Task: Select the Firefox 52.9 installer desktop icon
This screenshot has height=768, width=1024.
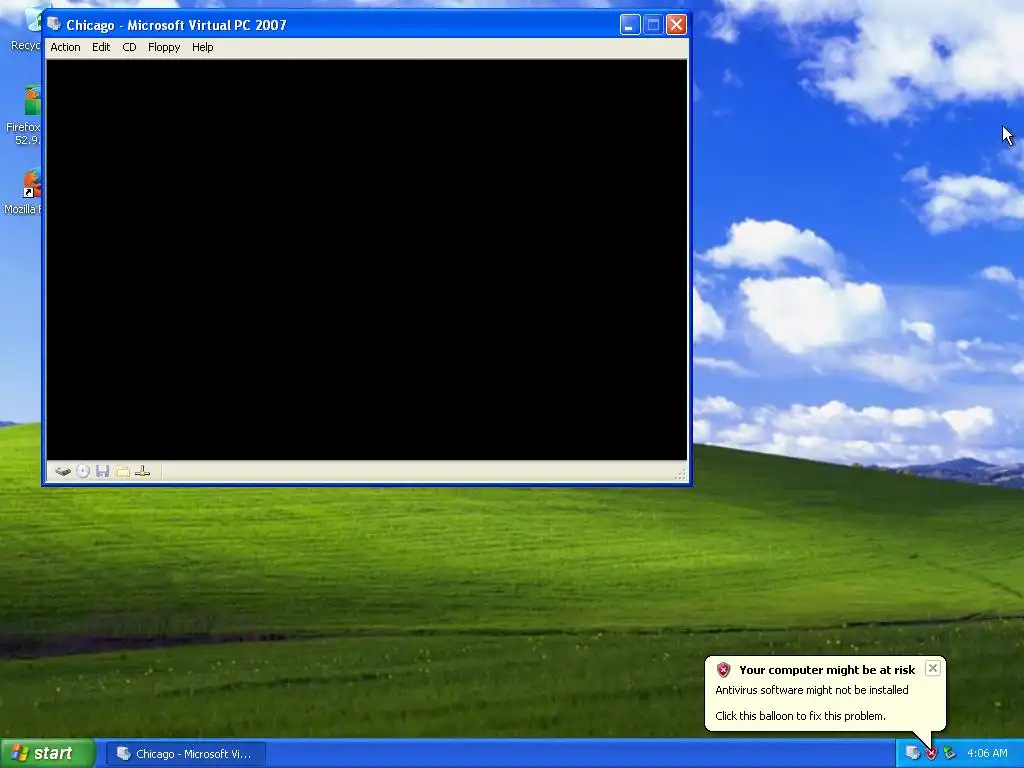Action: coord(26,115)
